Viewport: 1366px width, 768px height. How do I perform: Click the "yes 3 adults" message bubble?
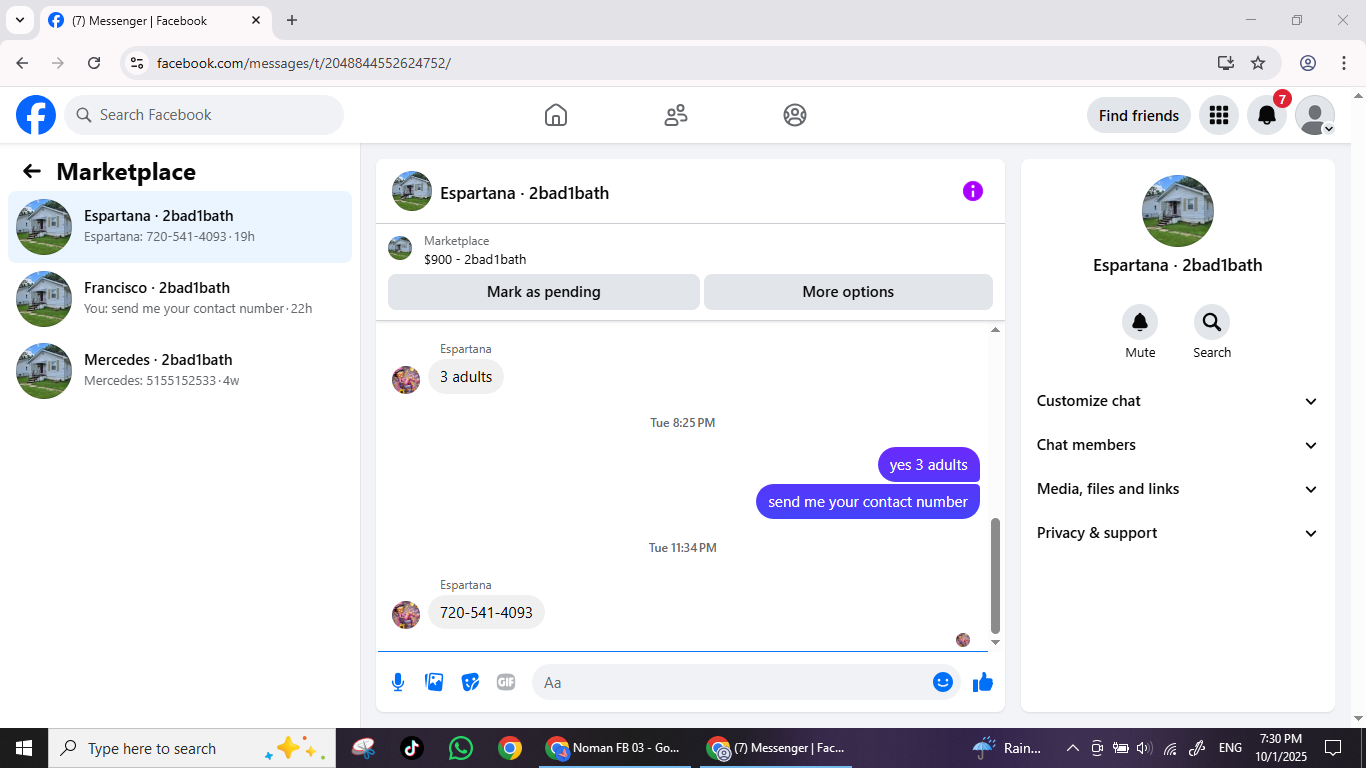coord(929,464)
